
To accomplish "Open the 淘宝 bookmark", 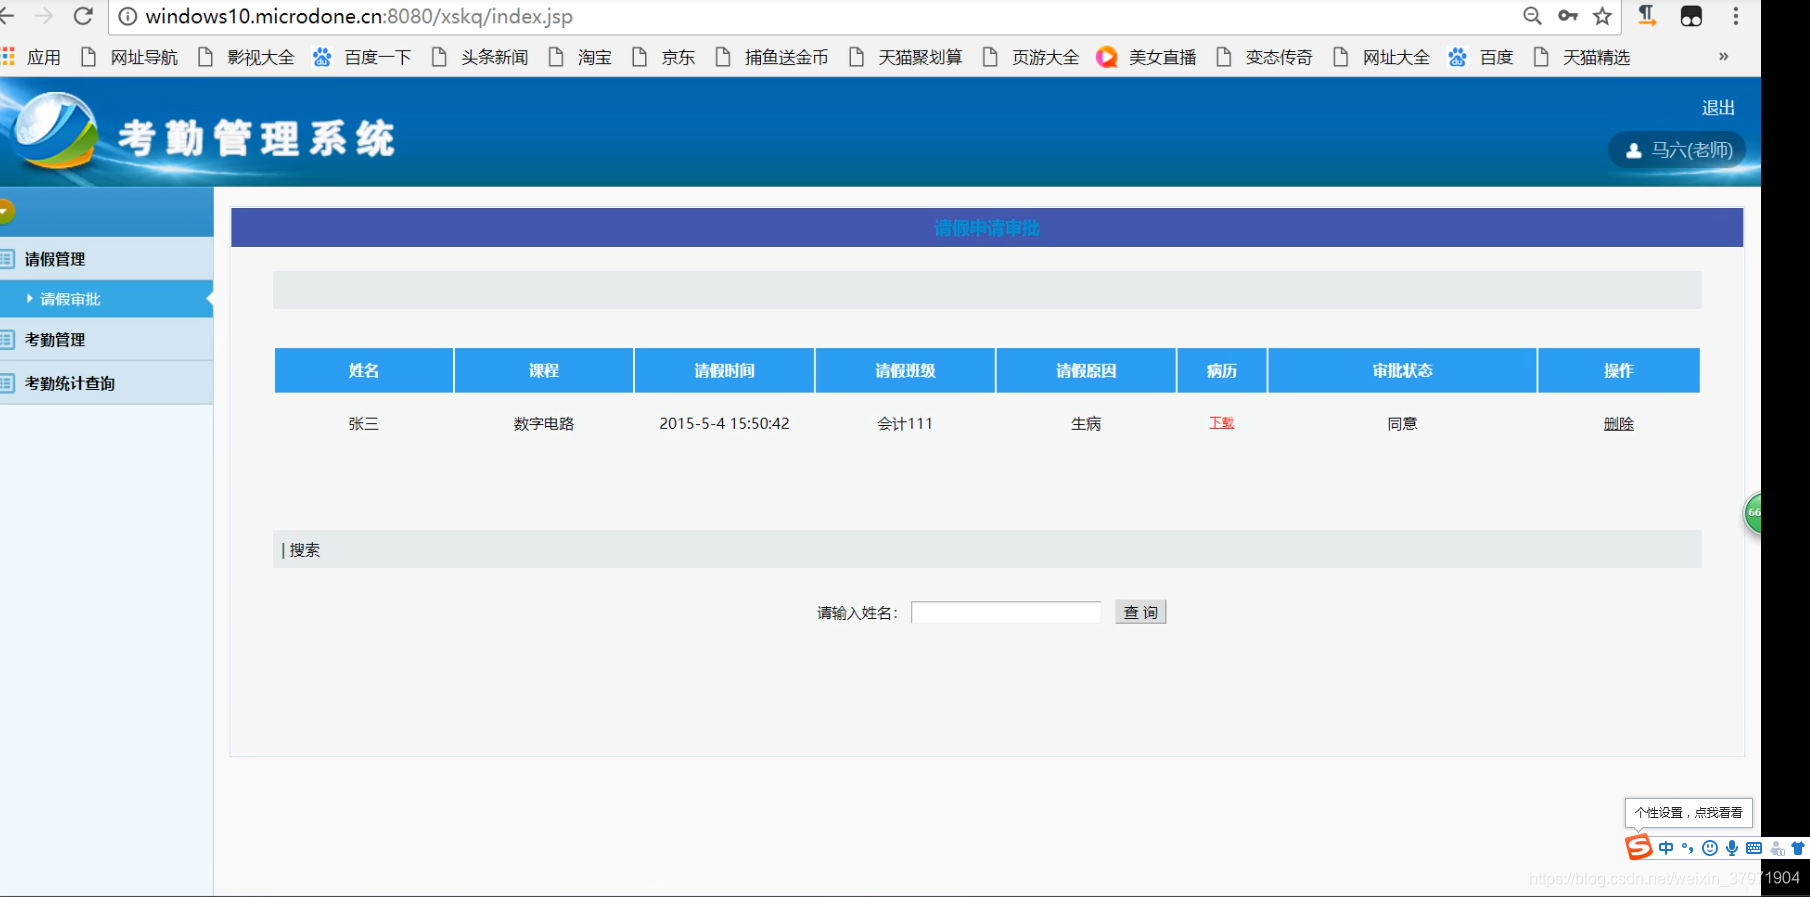I will coord(581,57).
